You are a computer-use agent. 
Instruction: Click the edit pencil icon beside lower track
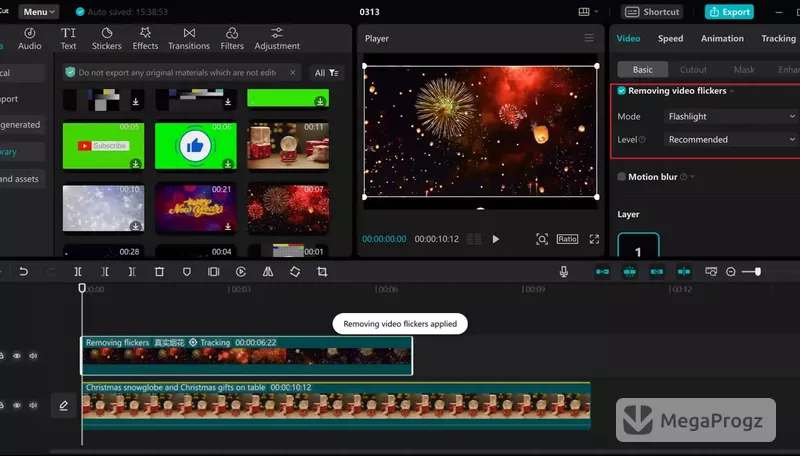click(63, 406)
